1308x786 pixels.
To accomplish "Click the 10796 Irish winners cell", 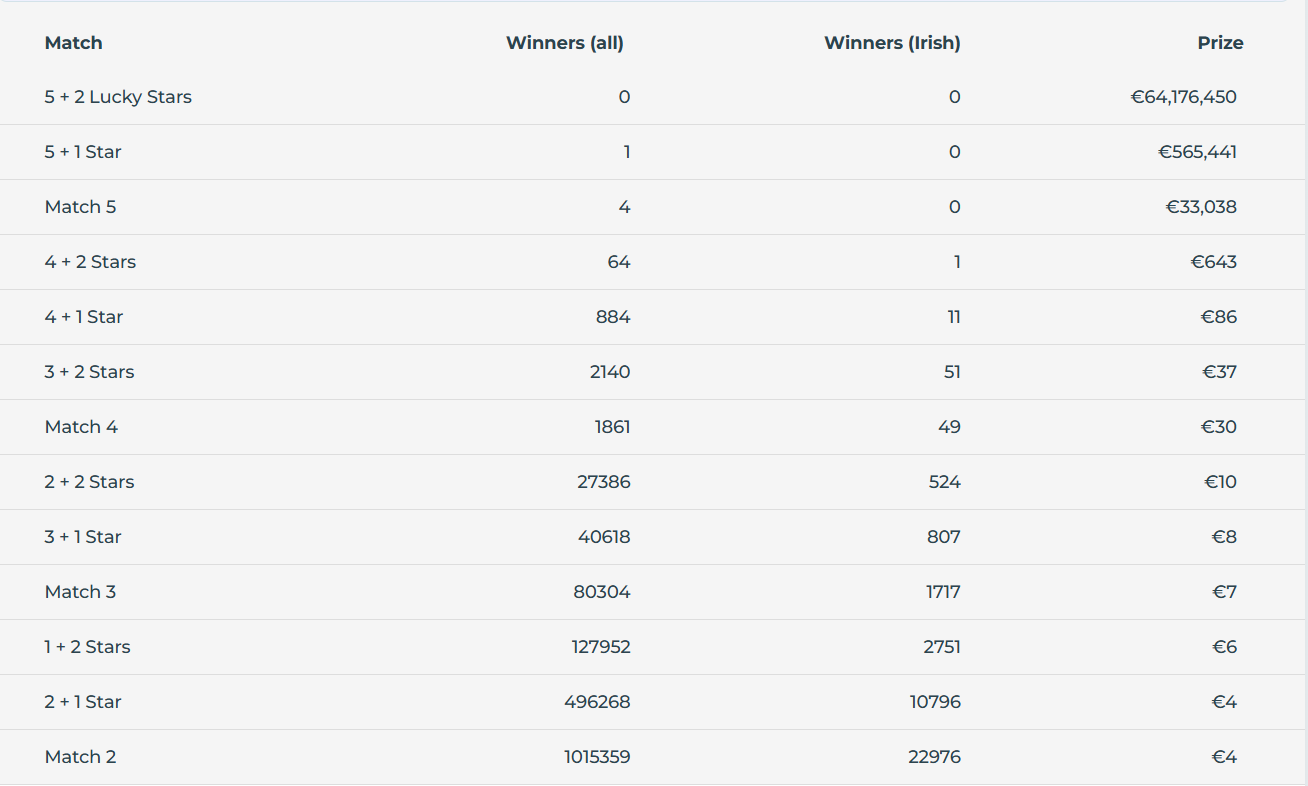I will (x=934, y=702).
